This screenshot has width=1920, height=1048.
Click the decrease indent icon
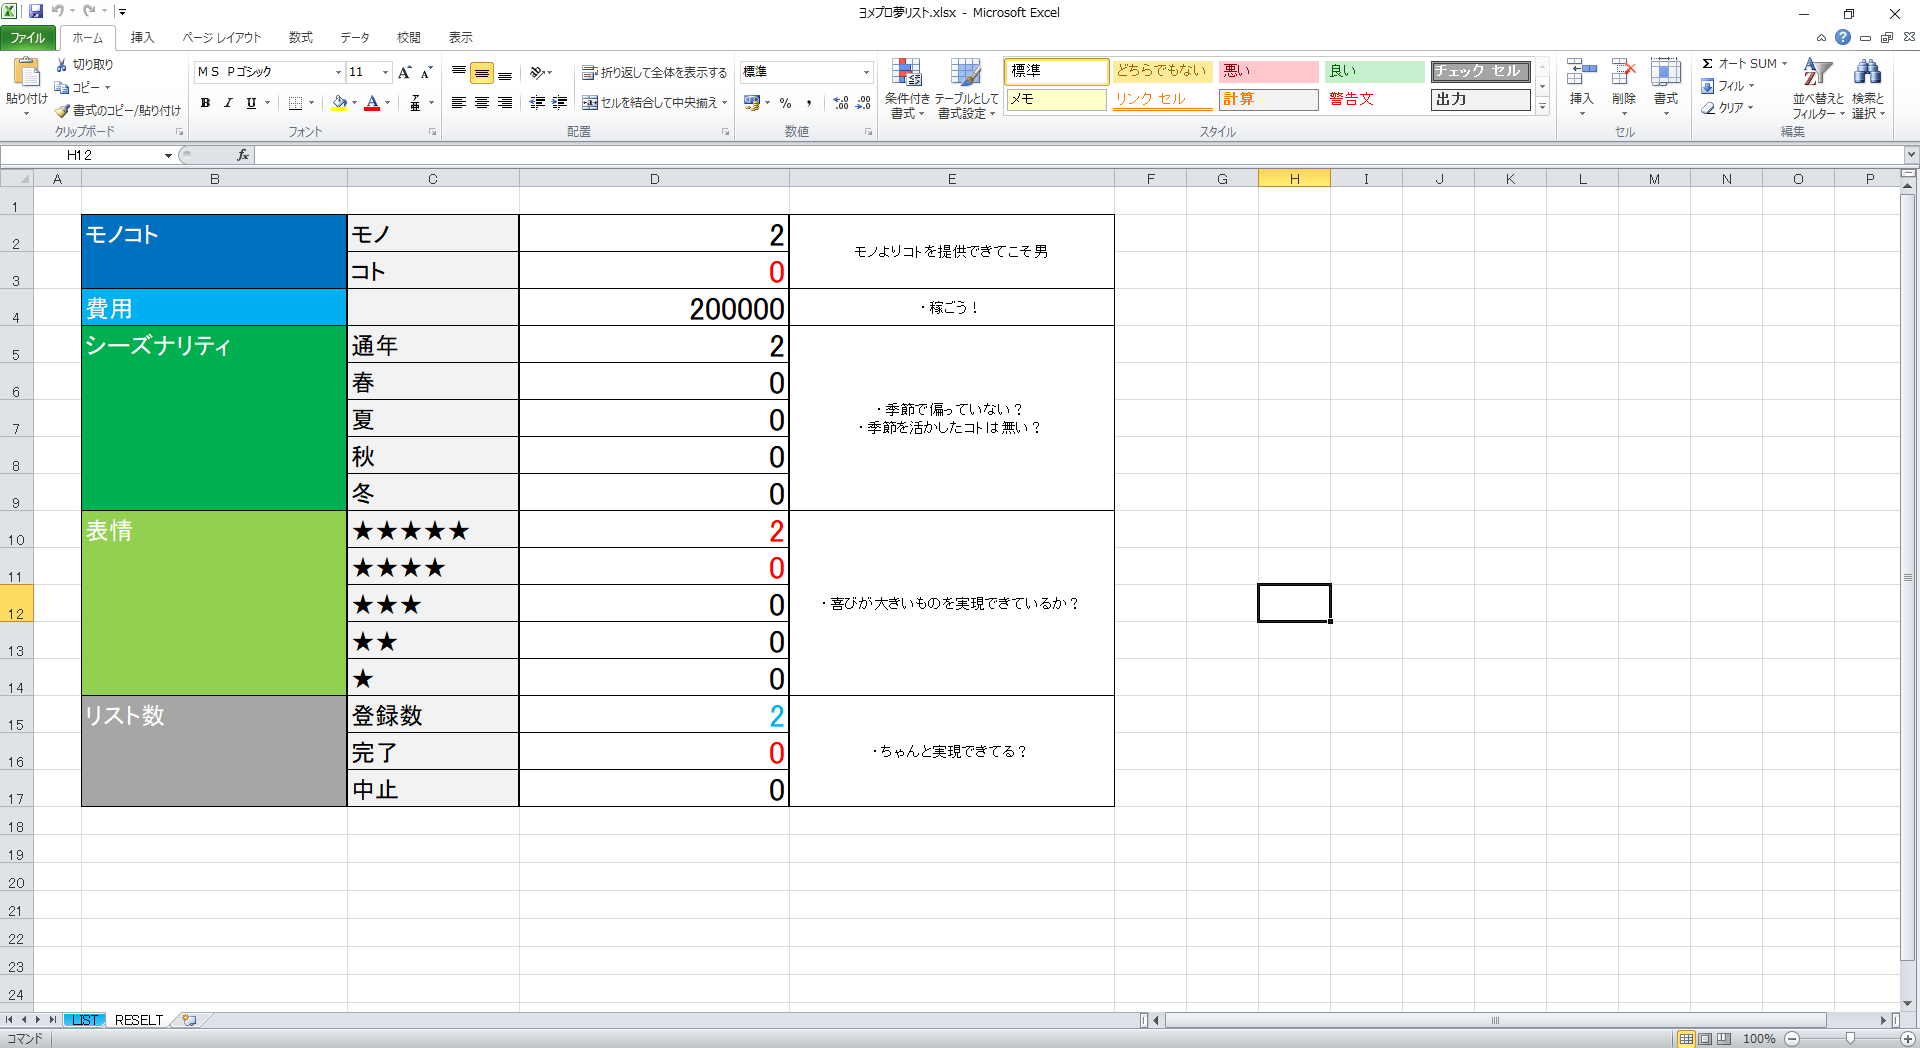coord(538,102)
